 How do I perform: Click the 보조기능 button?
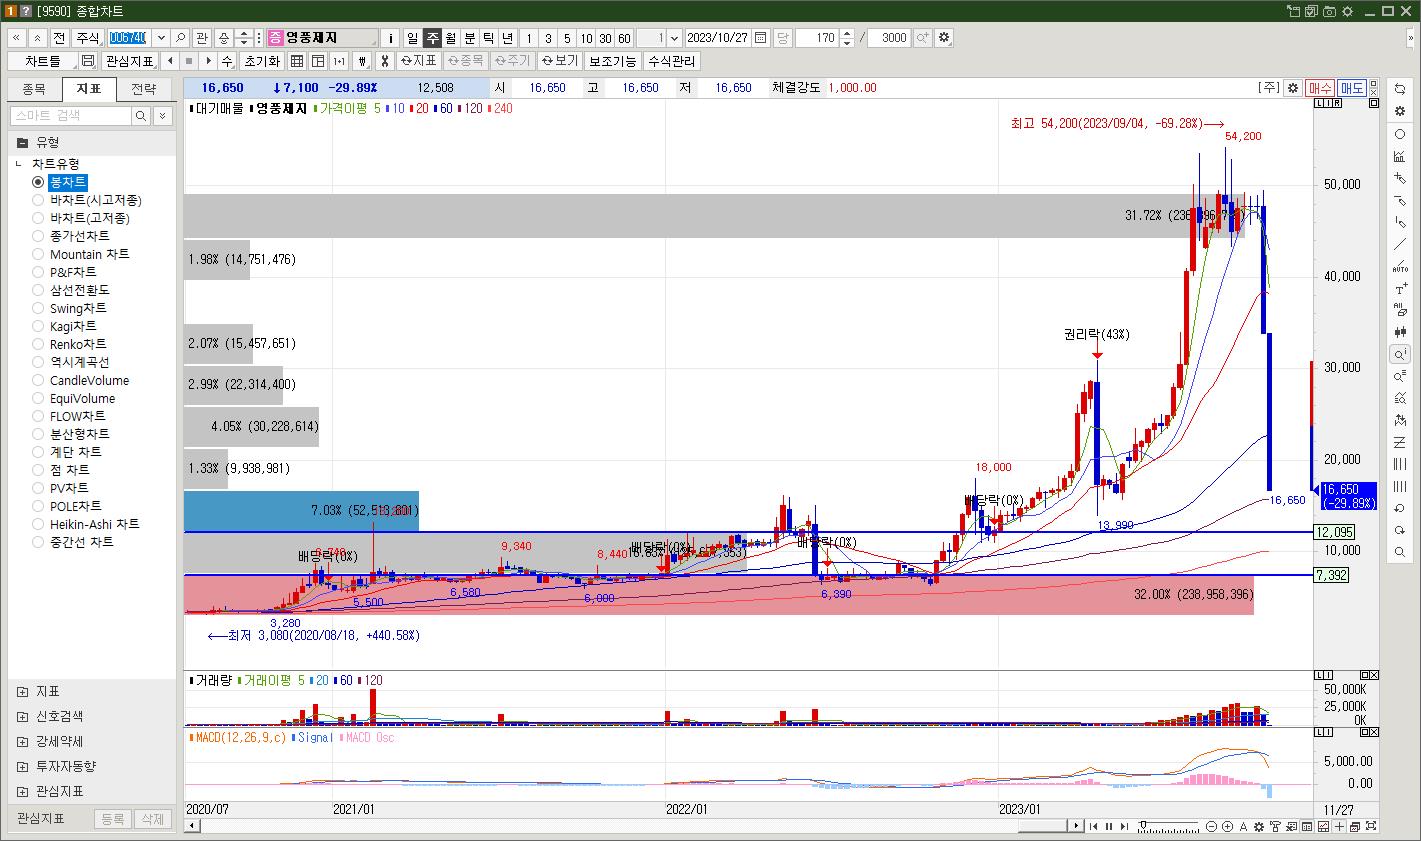612,61
